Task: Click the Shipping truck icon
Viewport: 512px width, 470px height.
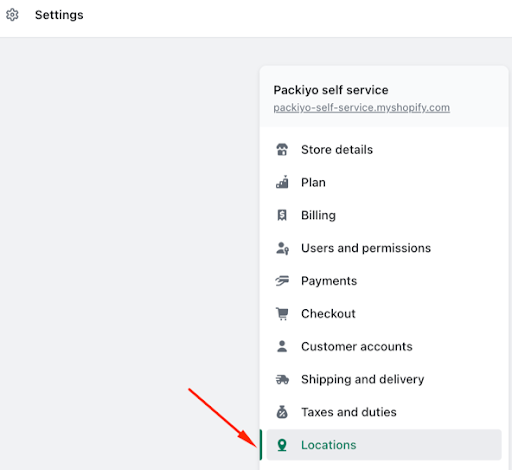Action: pos(282,379)
